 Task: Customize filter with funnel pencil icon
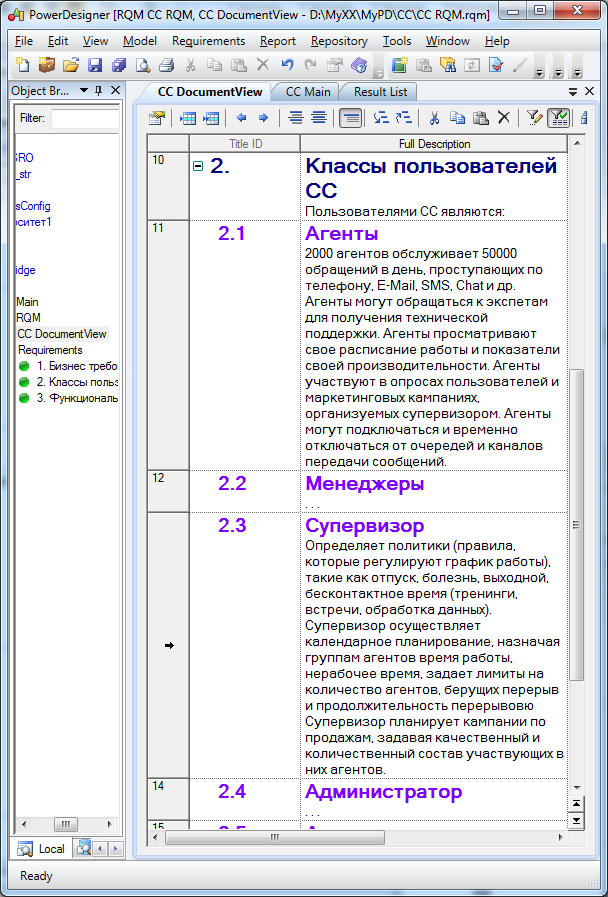534,118
